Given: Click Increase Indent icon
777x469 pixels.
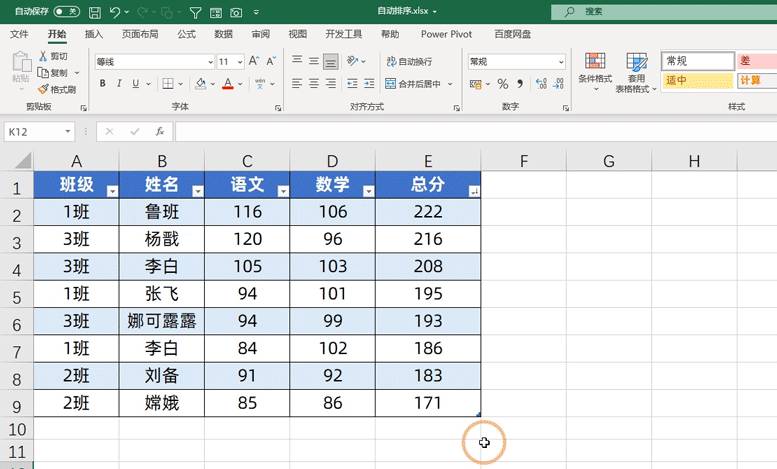Looking at the screenshot, I should point(369,83).
